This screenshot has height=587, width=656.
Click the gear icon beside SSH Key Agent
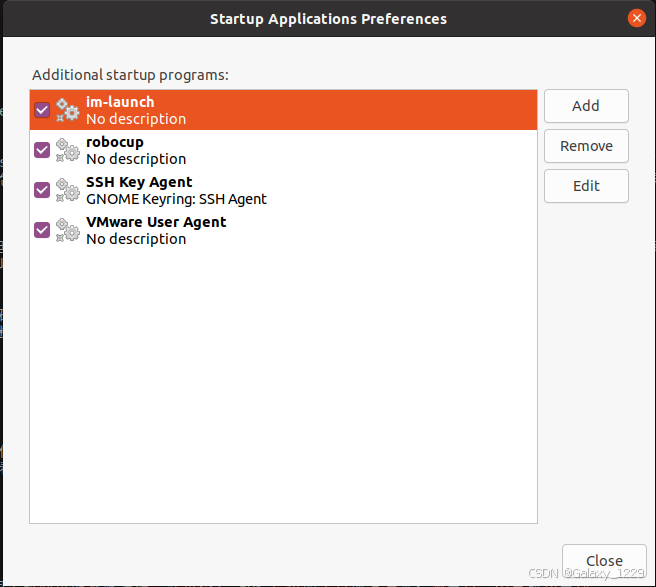tap(67, 190)
